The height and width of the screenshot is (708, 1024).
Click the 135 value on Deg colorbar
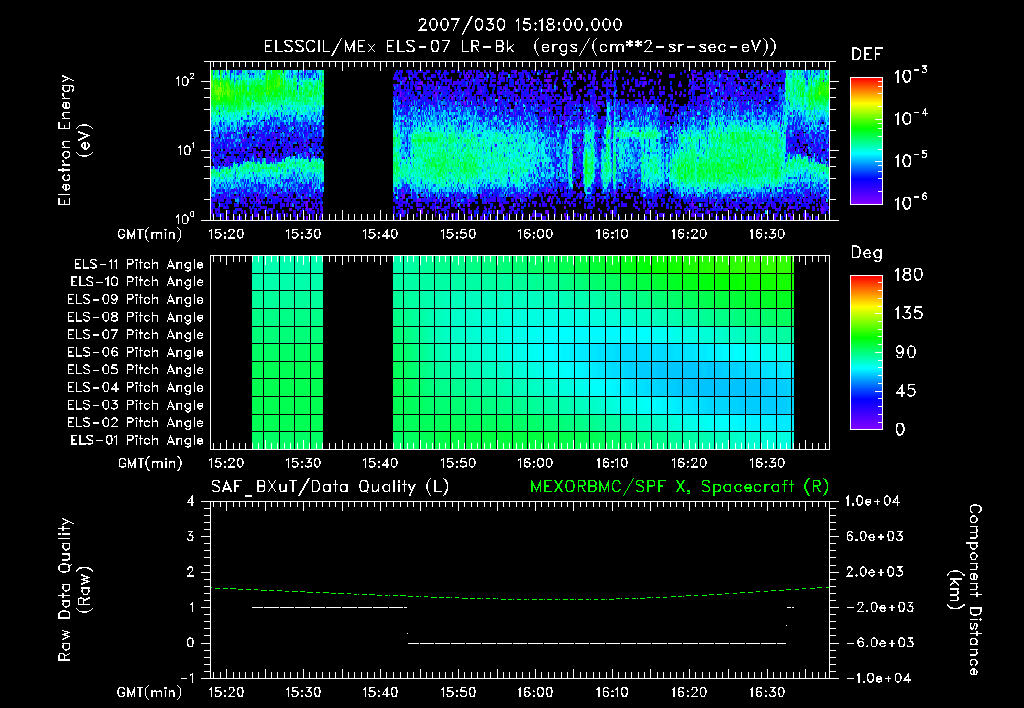pyautogui.click(x=909, y=314)
